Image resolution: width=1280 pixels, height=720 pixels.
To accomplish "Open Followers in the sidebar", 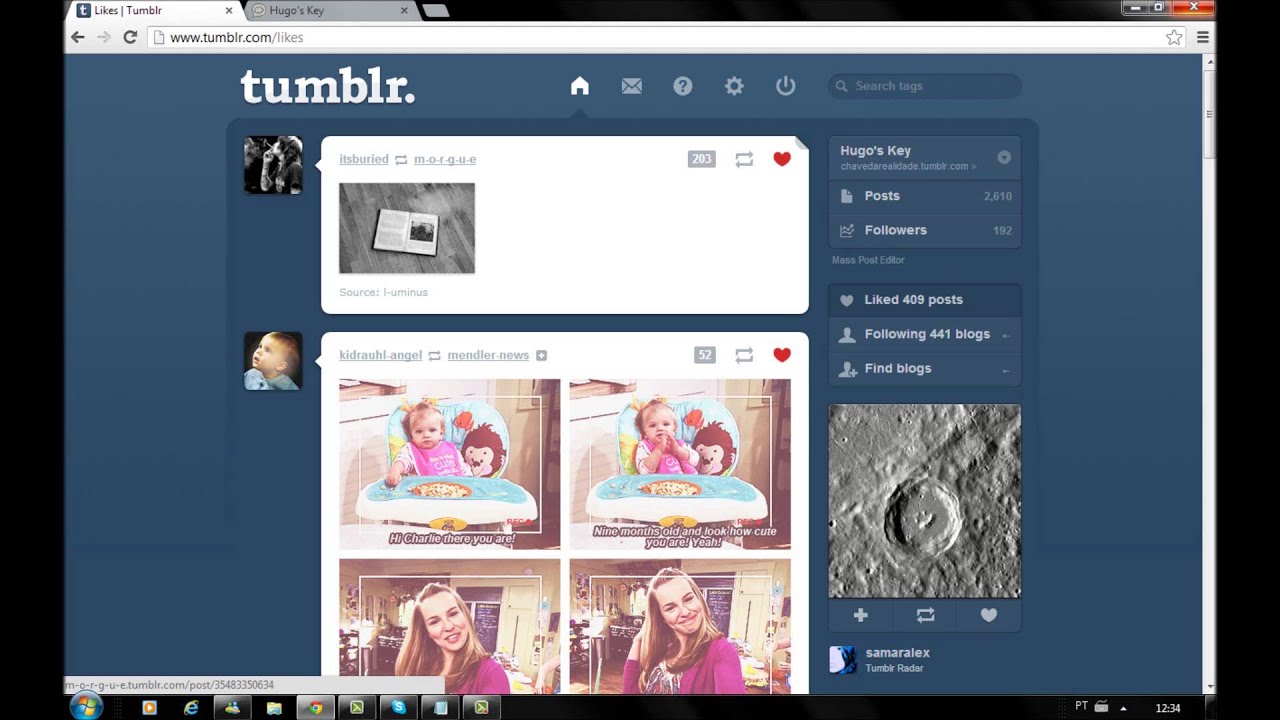I will (925, 230).
